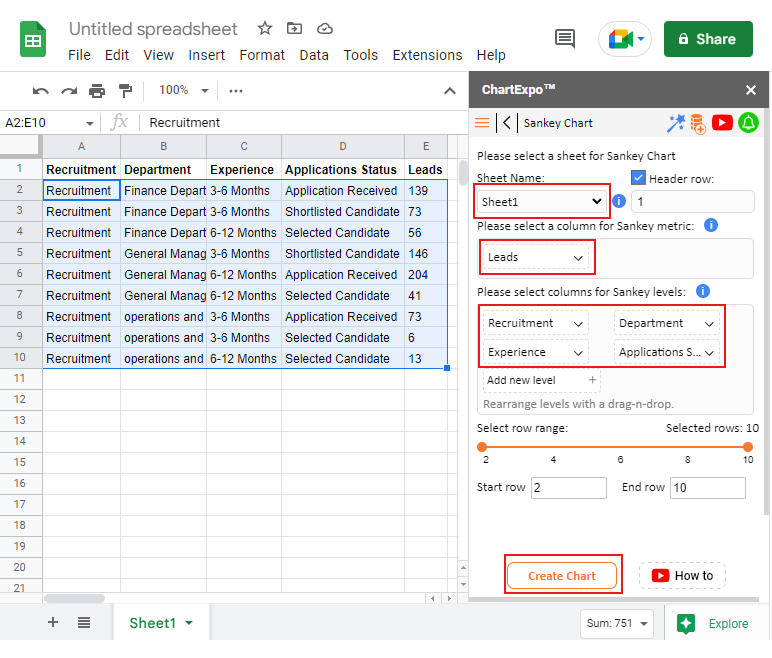Screen dimensions: 772x658
Task: Click the Start row input field
Action: click(569, 488)
